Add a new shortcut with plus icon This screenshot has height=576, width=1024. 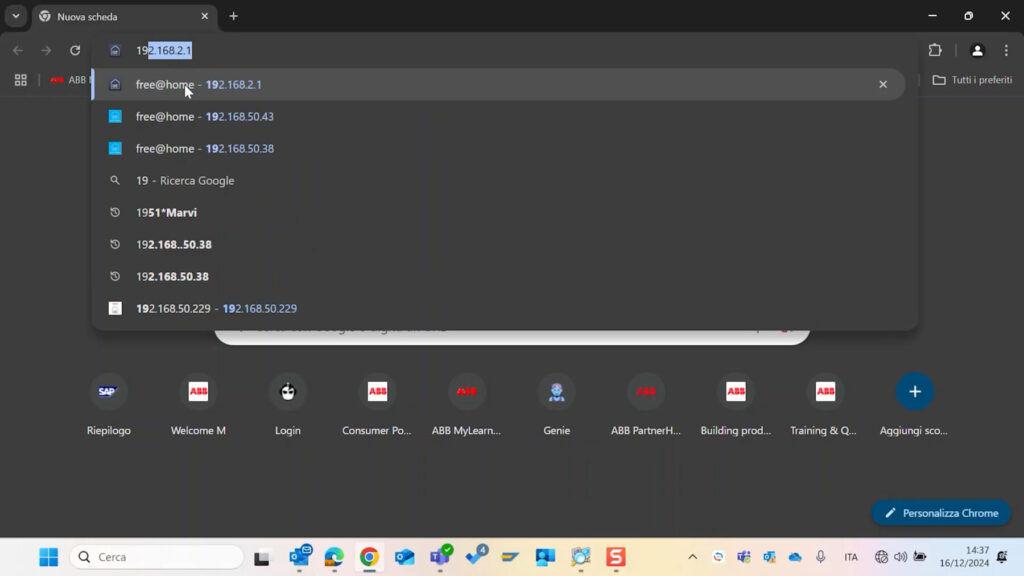(x=914, y=392)
